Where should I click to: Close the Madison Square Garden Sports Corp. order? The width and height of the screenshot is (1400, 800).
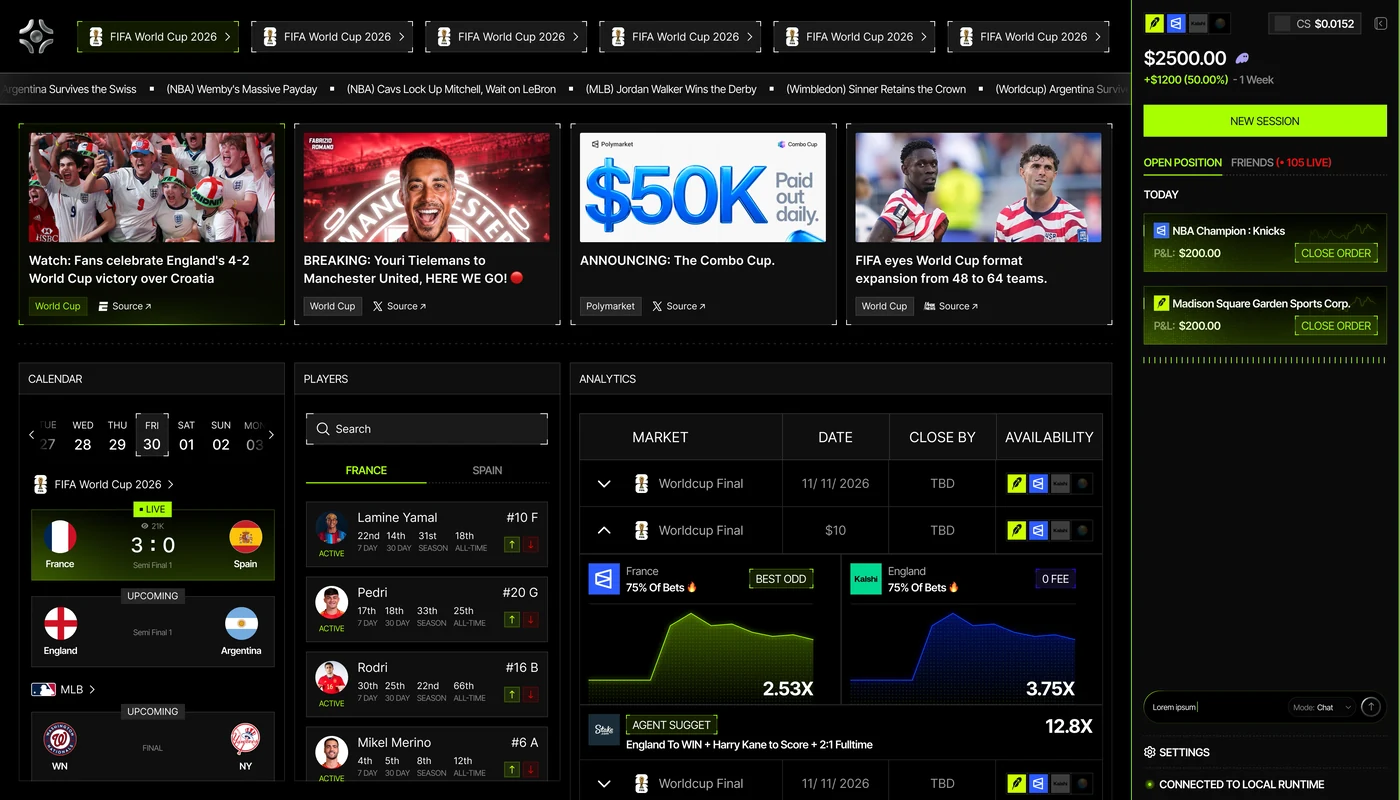[x=1336, y=326]
